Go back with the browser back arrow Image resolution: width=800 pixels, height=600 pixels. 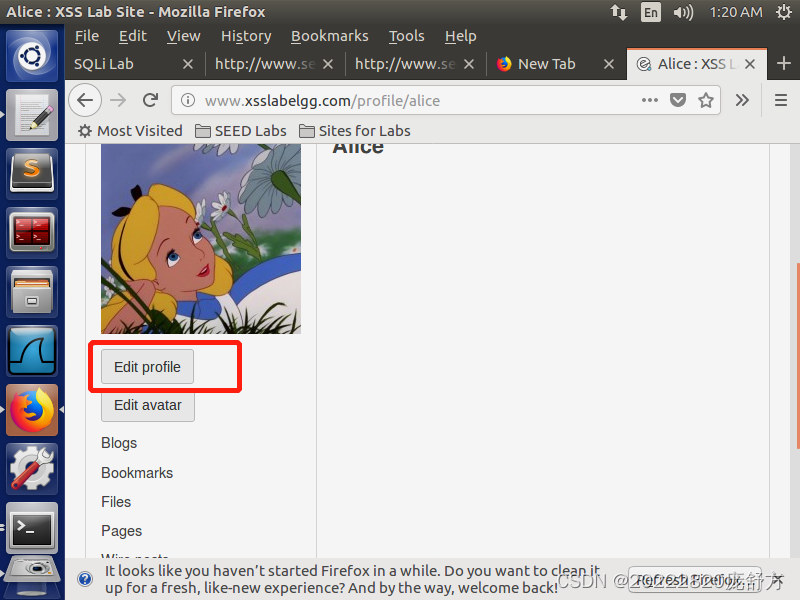click(85, 100)
